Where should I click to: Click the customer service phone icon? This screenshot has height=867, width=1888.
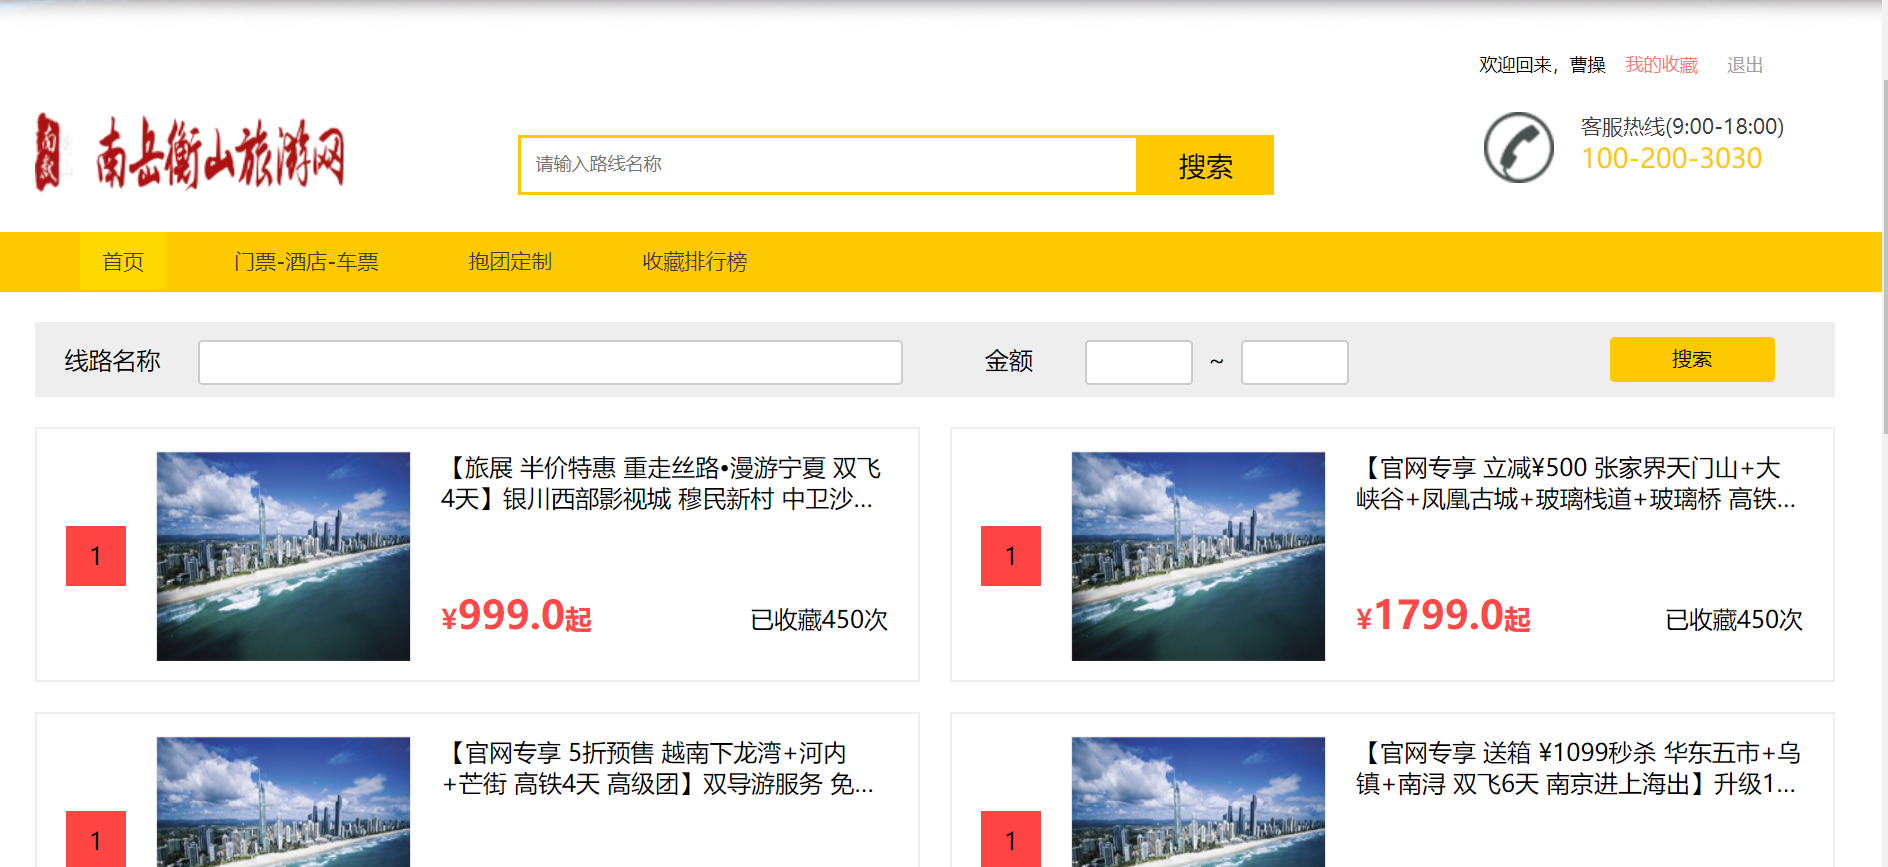(x=1518, y=148)
